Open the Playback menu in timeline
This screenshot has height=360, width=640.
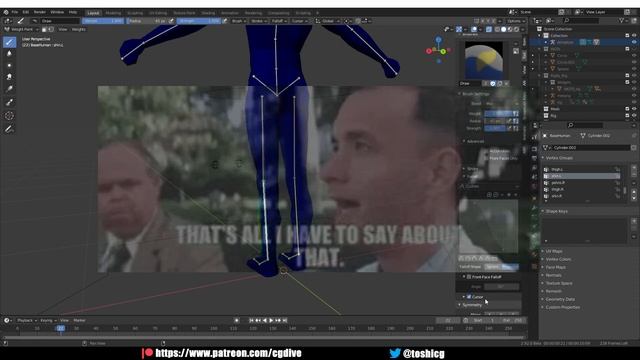pos(27,321)
